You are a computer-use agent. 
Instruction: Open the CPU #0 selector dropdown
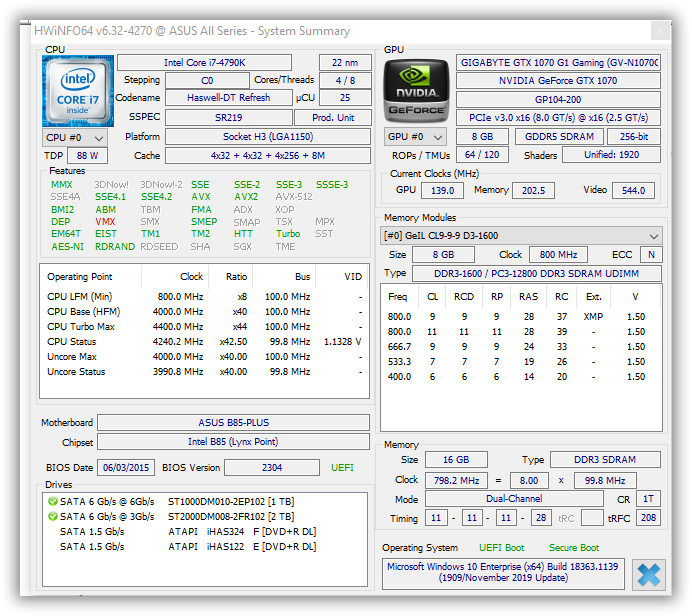(75, 138)
